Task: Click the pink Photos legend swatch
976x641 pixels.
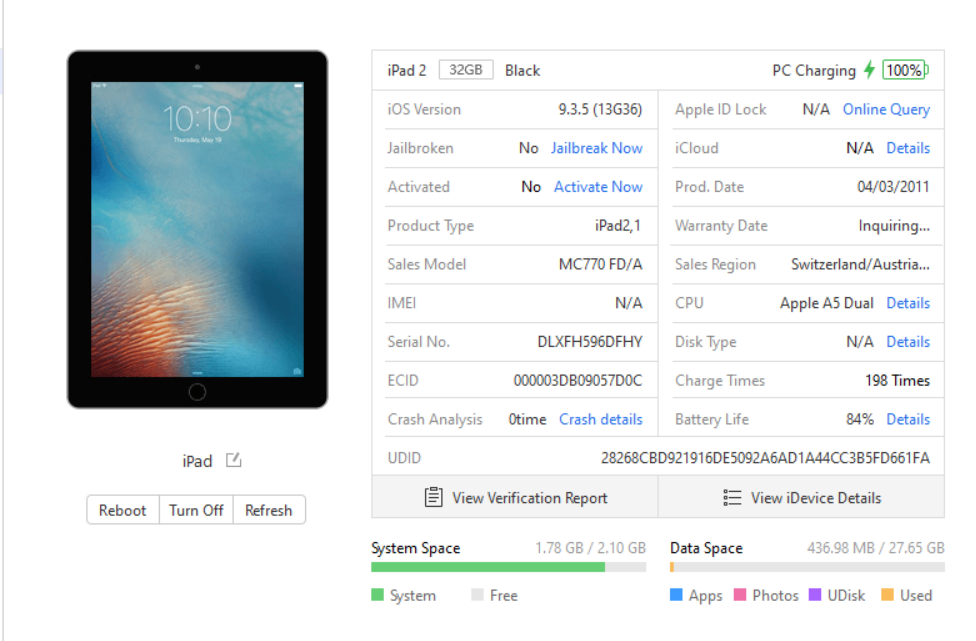Action: 739,594
